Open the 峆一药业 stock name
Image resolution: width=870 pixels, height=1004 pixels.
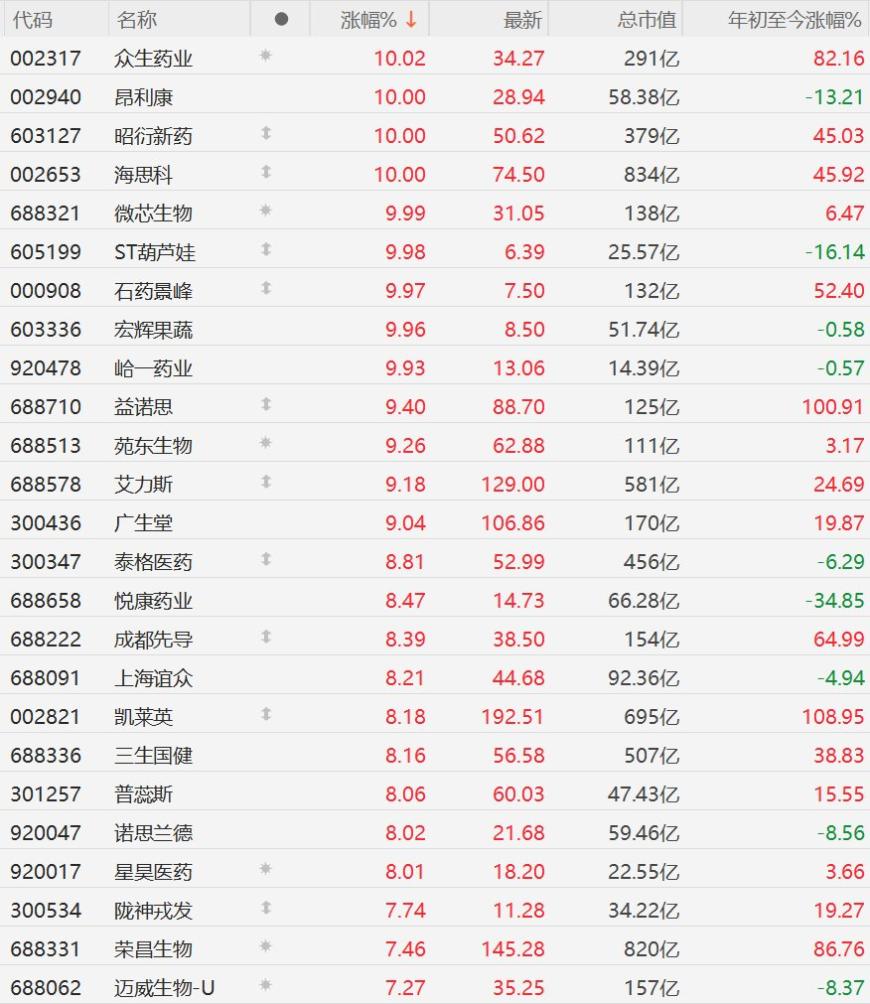(153, 368)
